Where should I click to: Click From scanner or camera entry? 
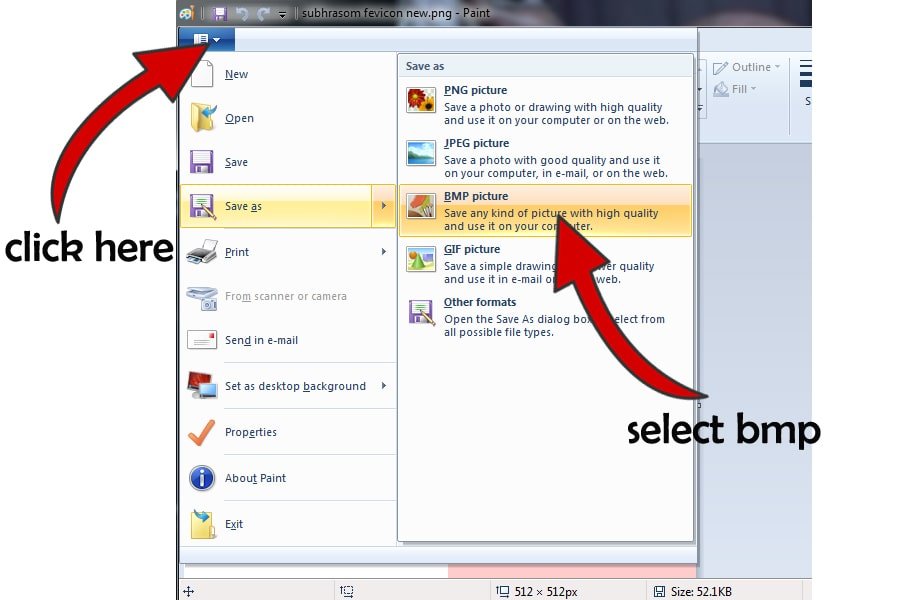[288, 296]
